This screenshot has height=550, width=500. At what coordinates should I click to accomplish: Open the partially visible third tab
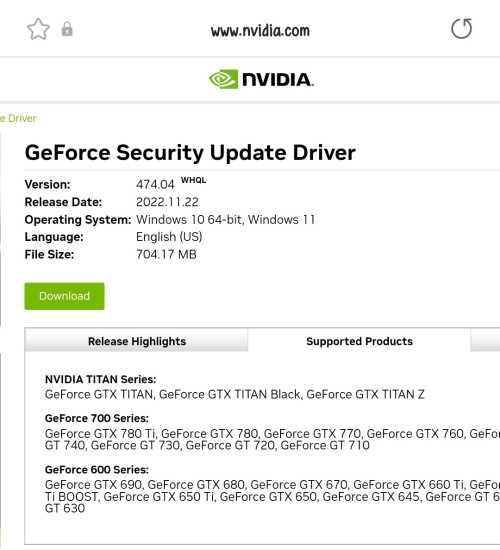(x=485, y=340)
